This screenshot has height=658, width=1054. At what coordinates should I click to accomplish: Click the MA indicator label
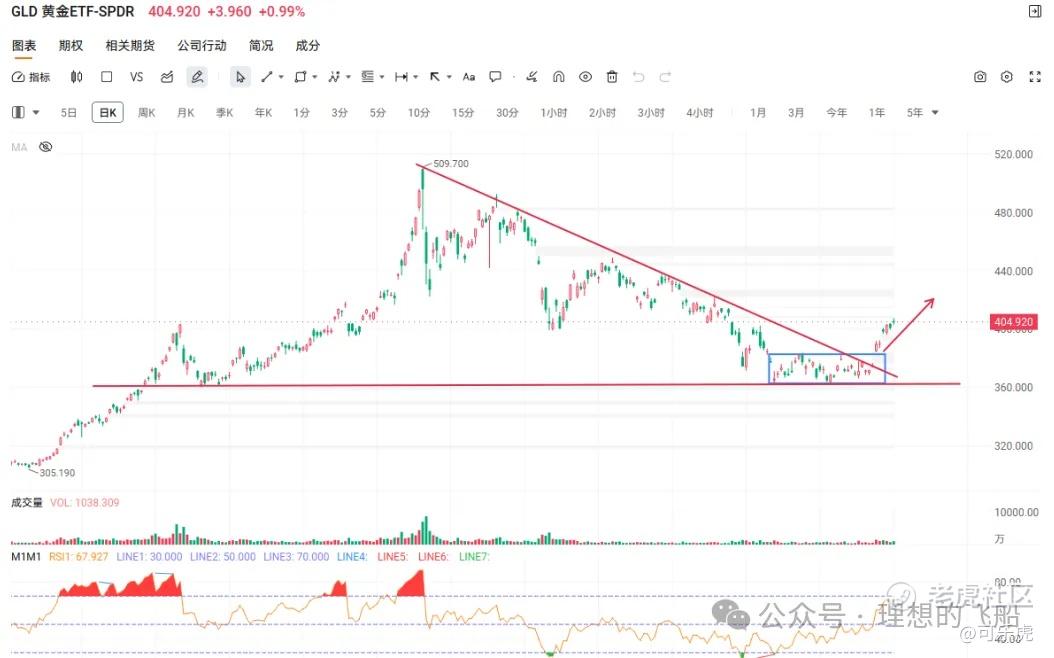click(19, 147)
